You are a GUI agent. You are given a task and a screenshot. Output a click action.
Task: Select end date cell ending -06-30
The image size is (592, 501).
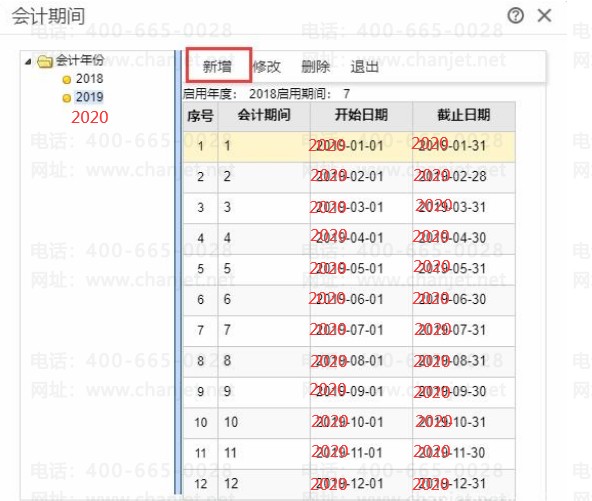464,300
